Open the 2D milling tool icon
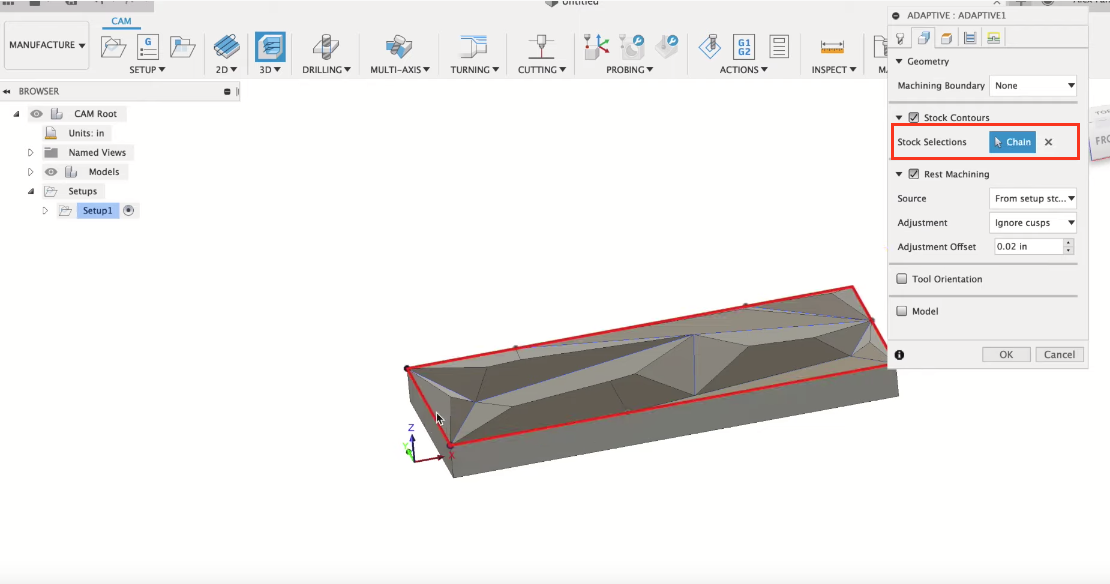1110x584 pixels. (x=226, y=47)
